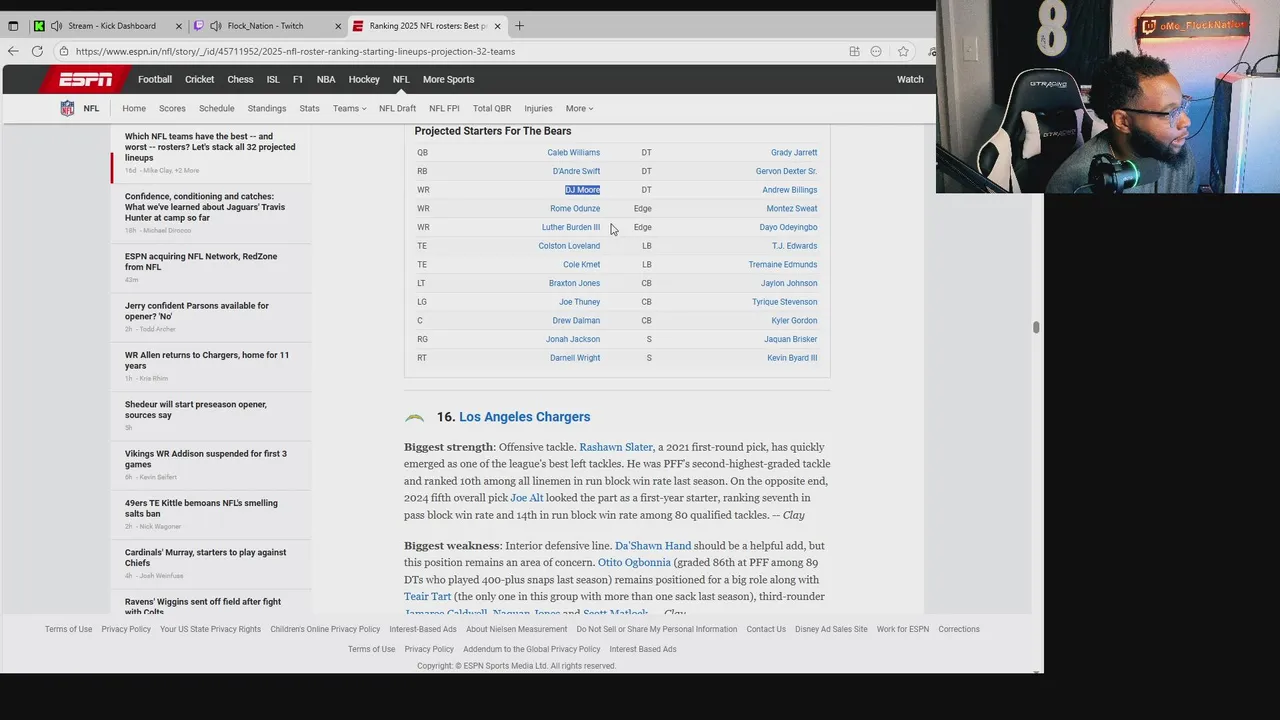Open Kevin Byard III link
The height and width of the screenshot is (720, 1280).
[792, 358]
